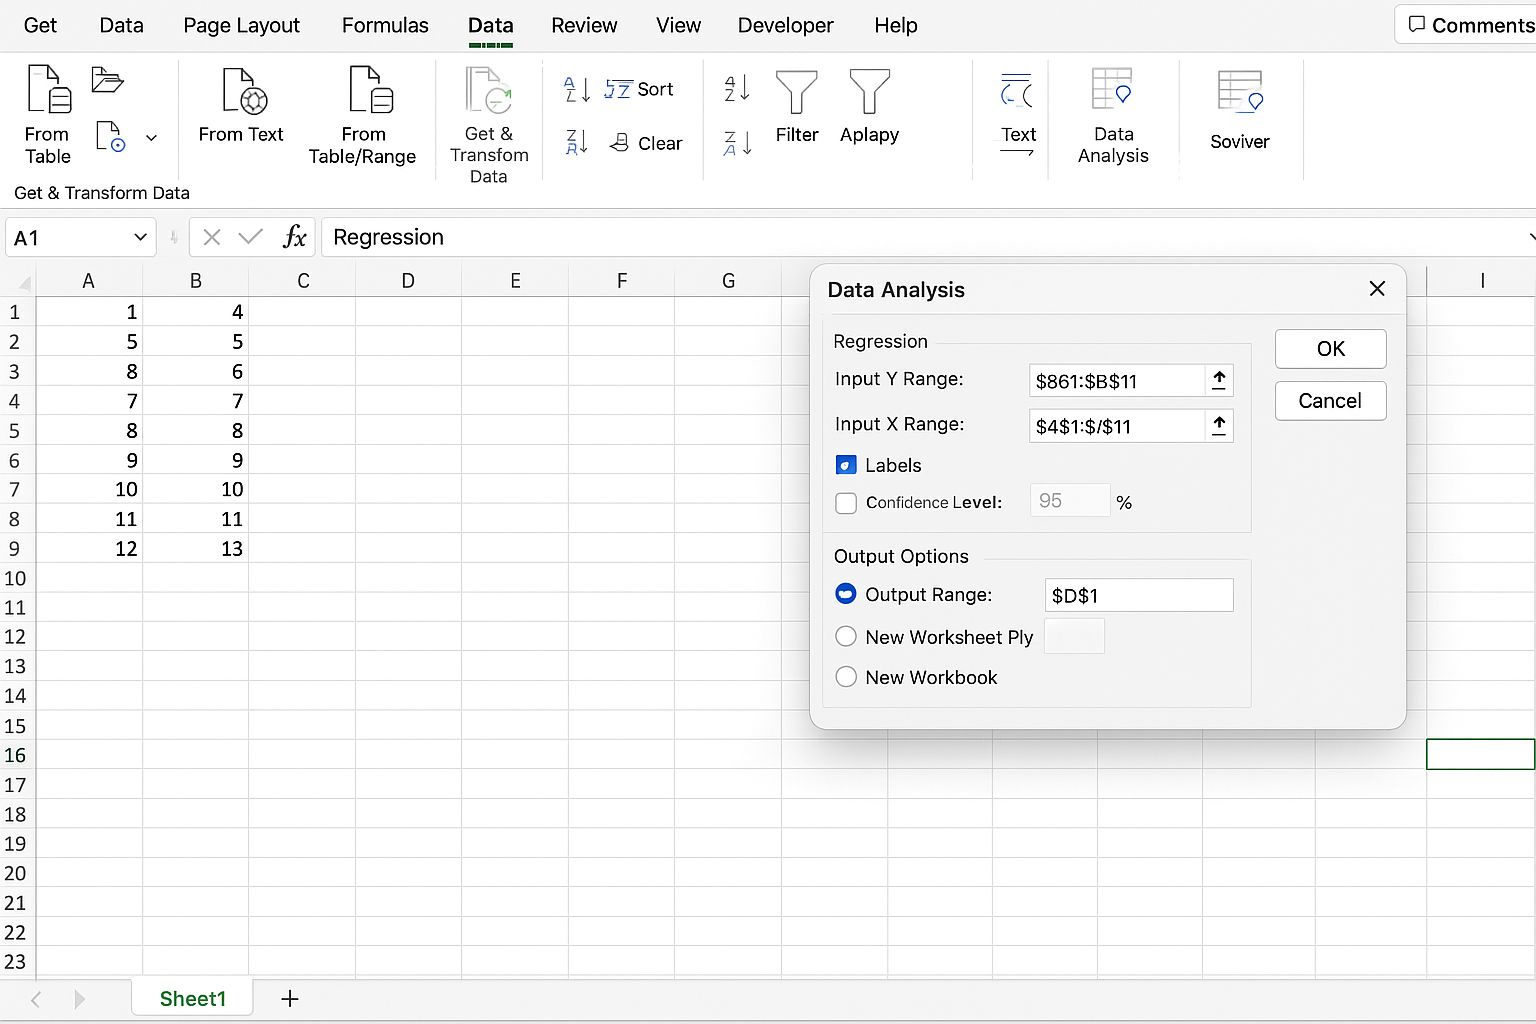This screenshot has height=1024, width=1536.
Task: Sort A to Z ascending icon beside Sort
Action: click(577, 89)
